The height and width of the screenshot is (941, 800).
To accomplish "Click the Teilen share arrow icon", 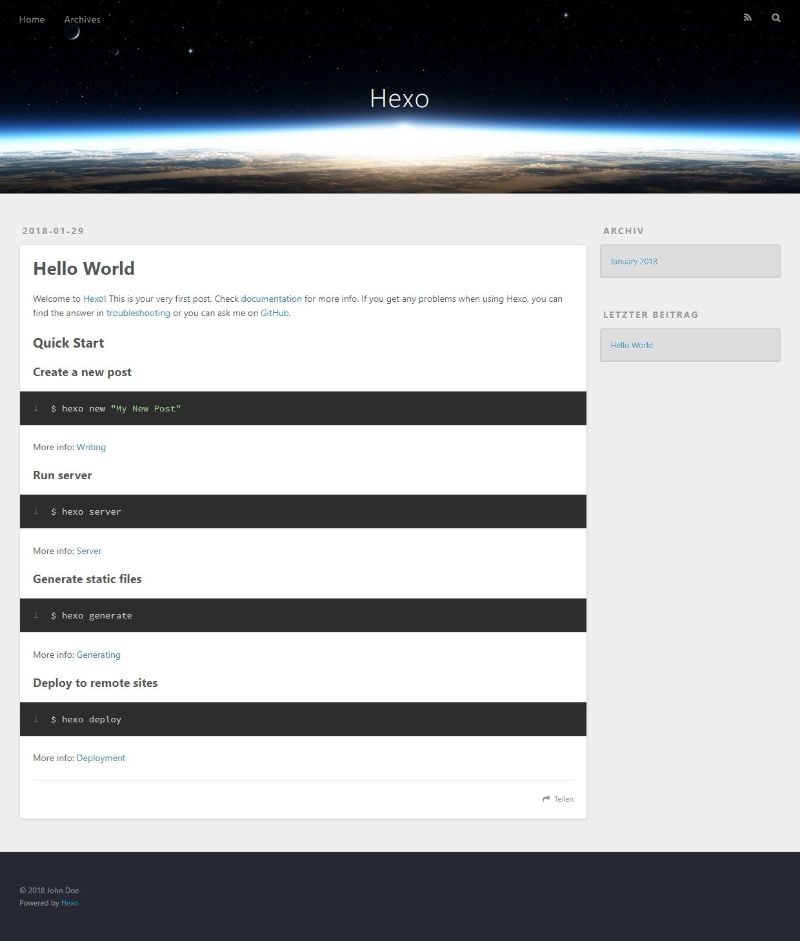I will pyautogui.click(x=546, y=799).
